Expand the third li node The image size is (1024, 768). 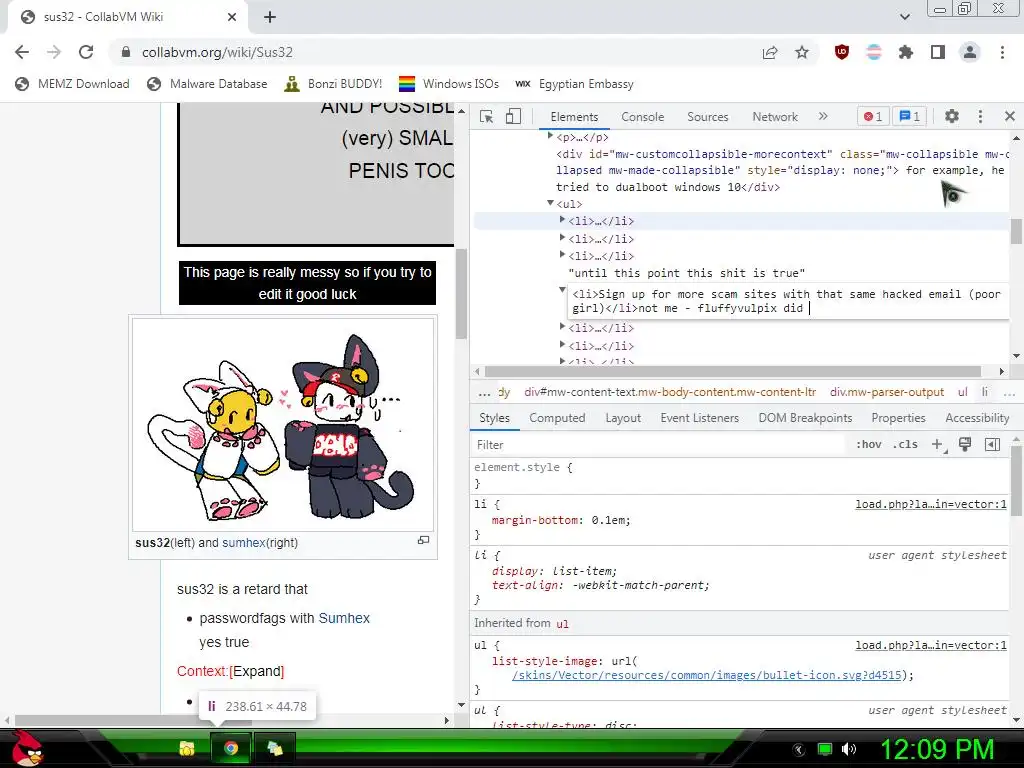point(562,255)
